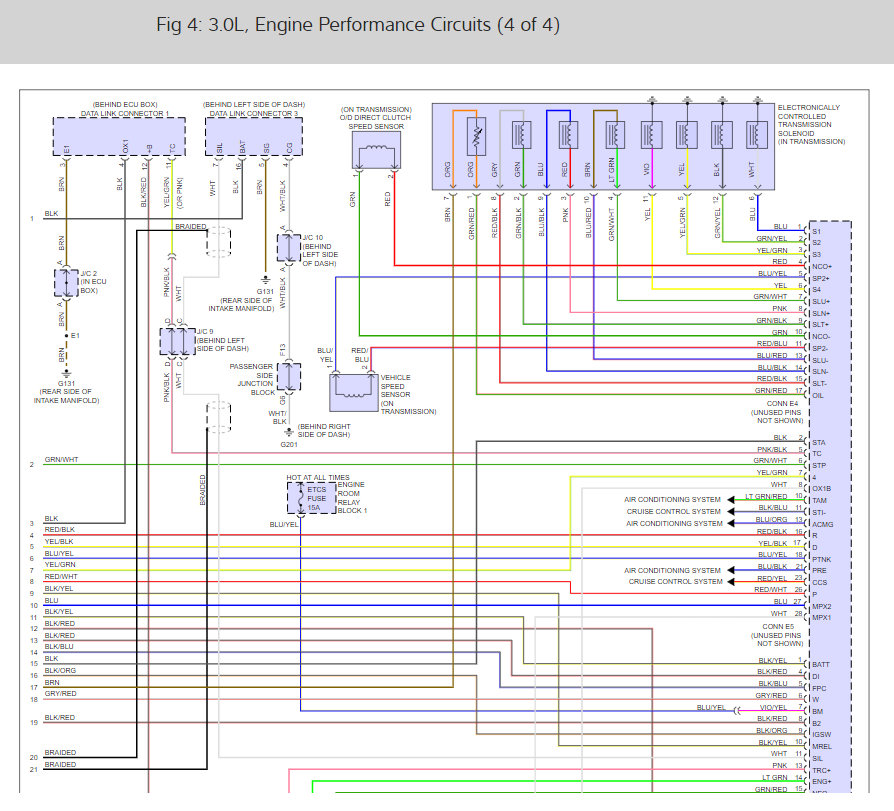
Task: Click the J/C 2 junction connector symbol
Action: coord(65,284)
